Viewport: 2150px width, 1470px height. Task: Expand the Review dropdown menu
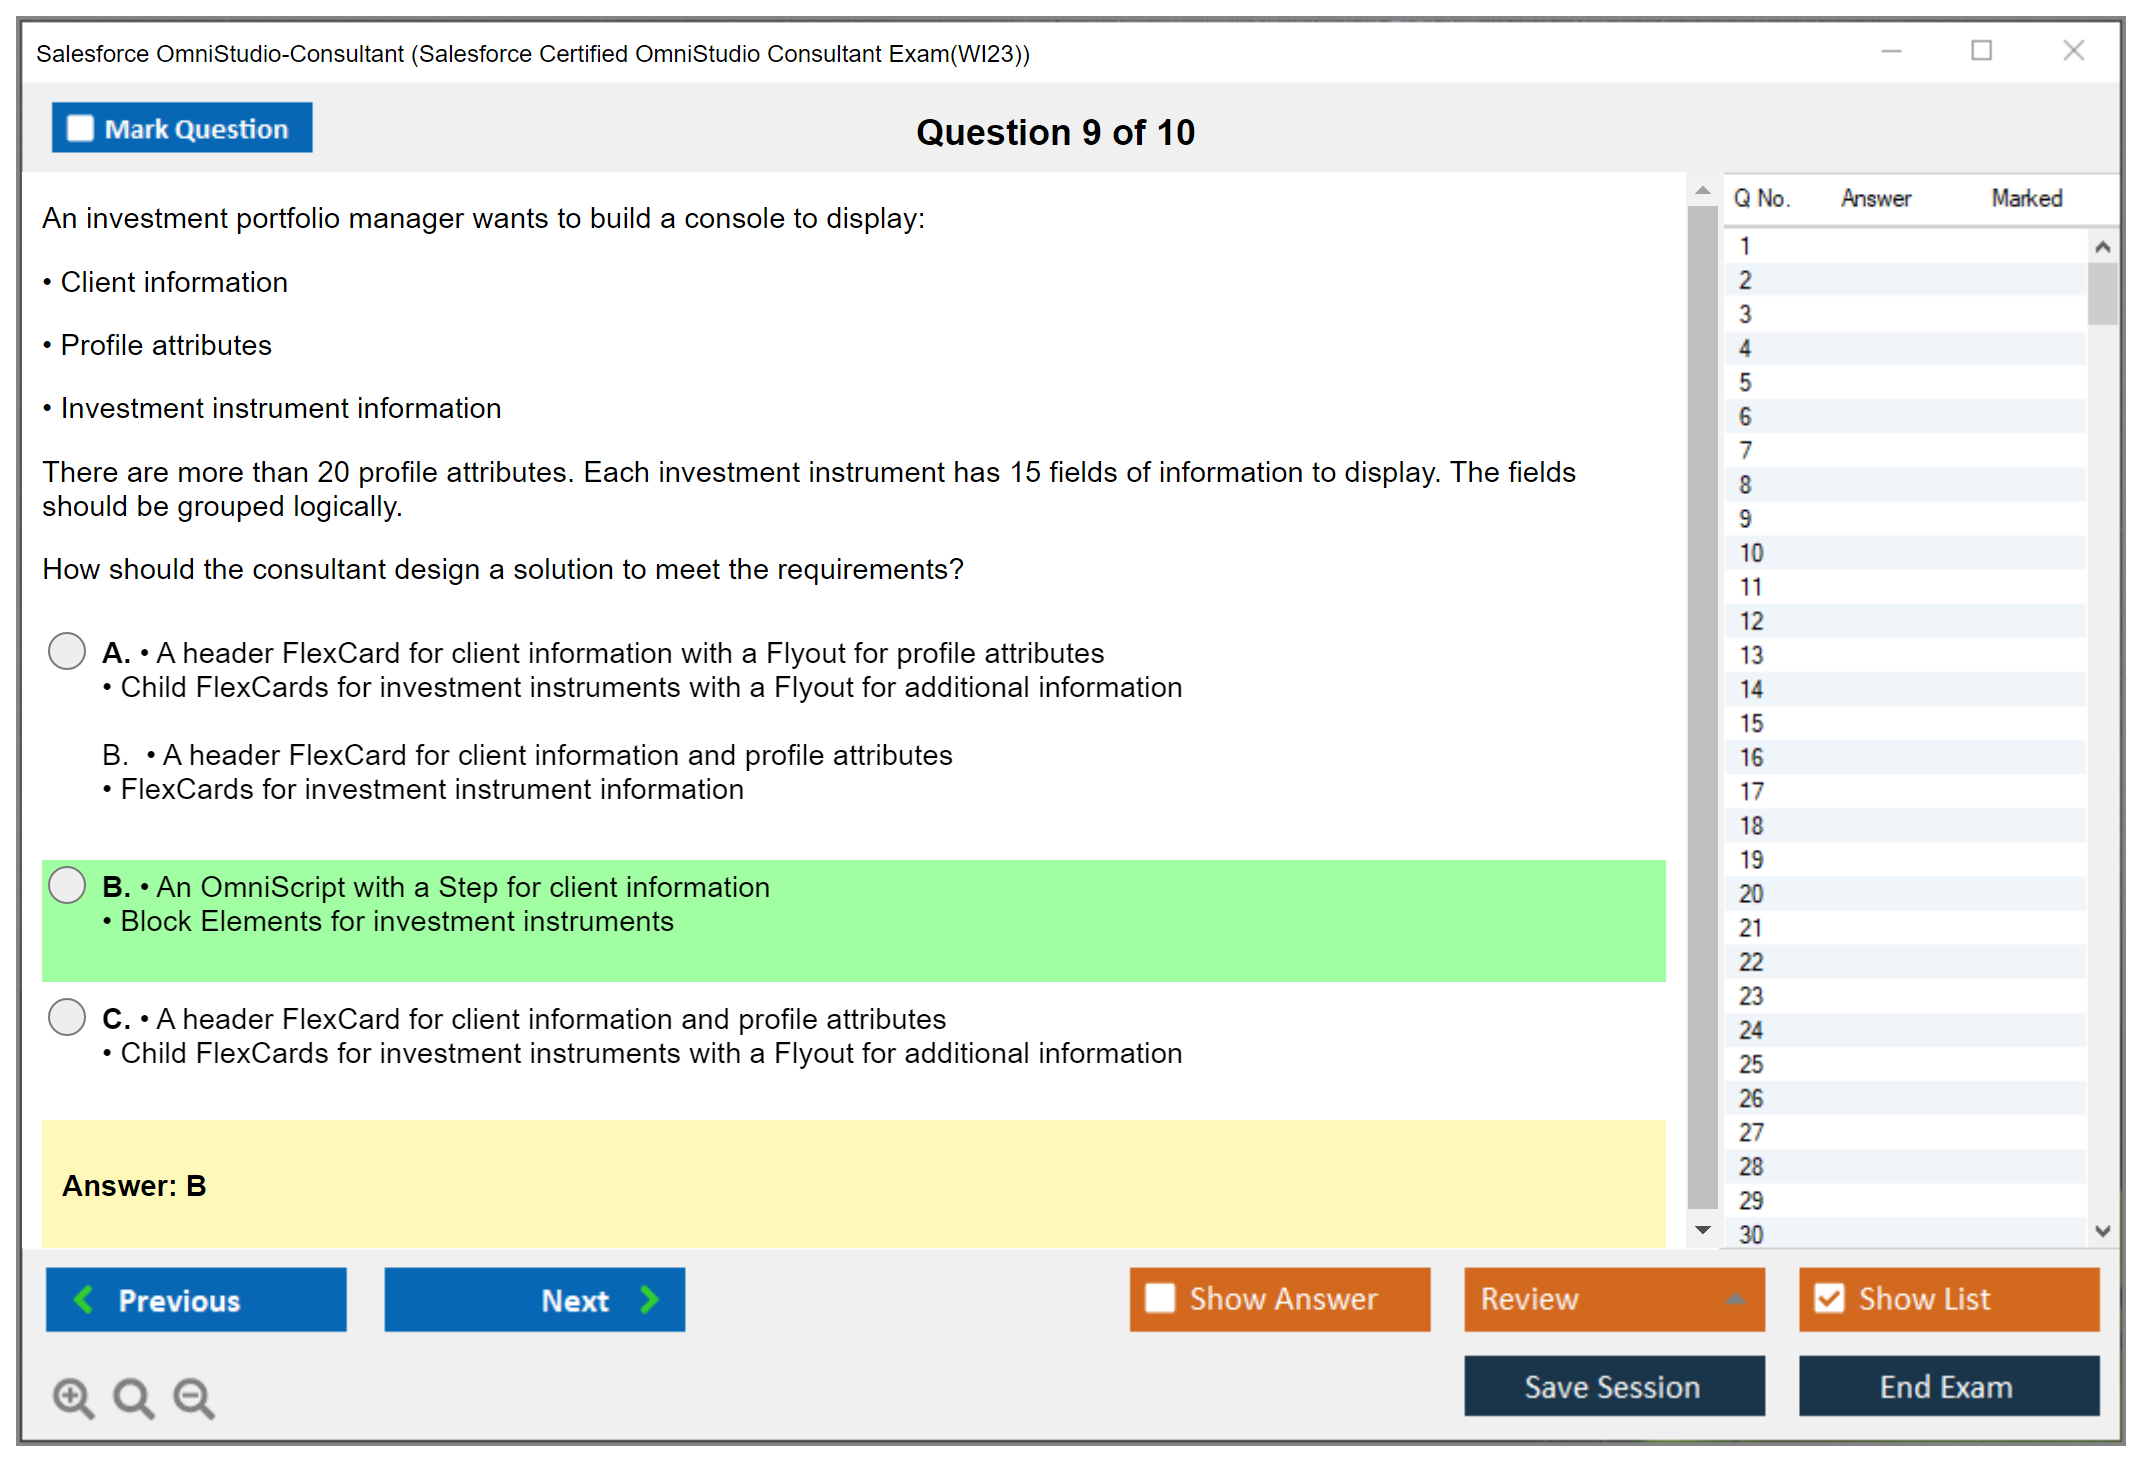tap(1735, 1299)
